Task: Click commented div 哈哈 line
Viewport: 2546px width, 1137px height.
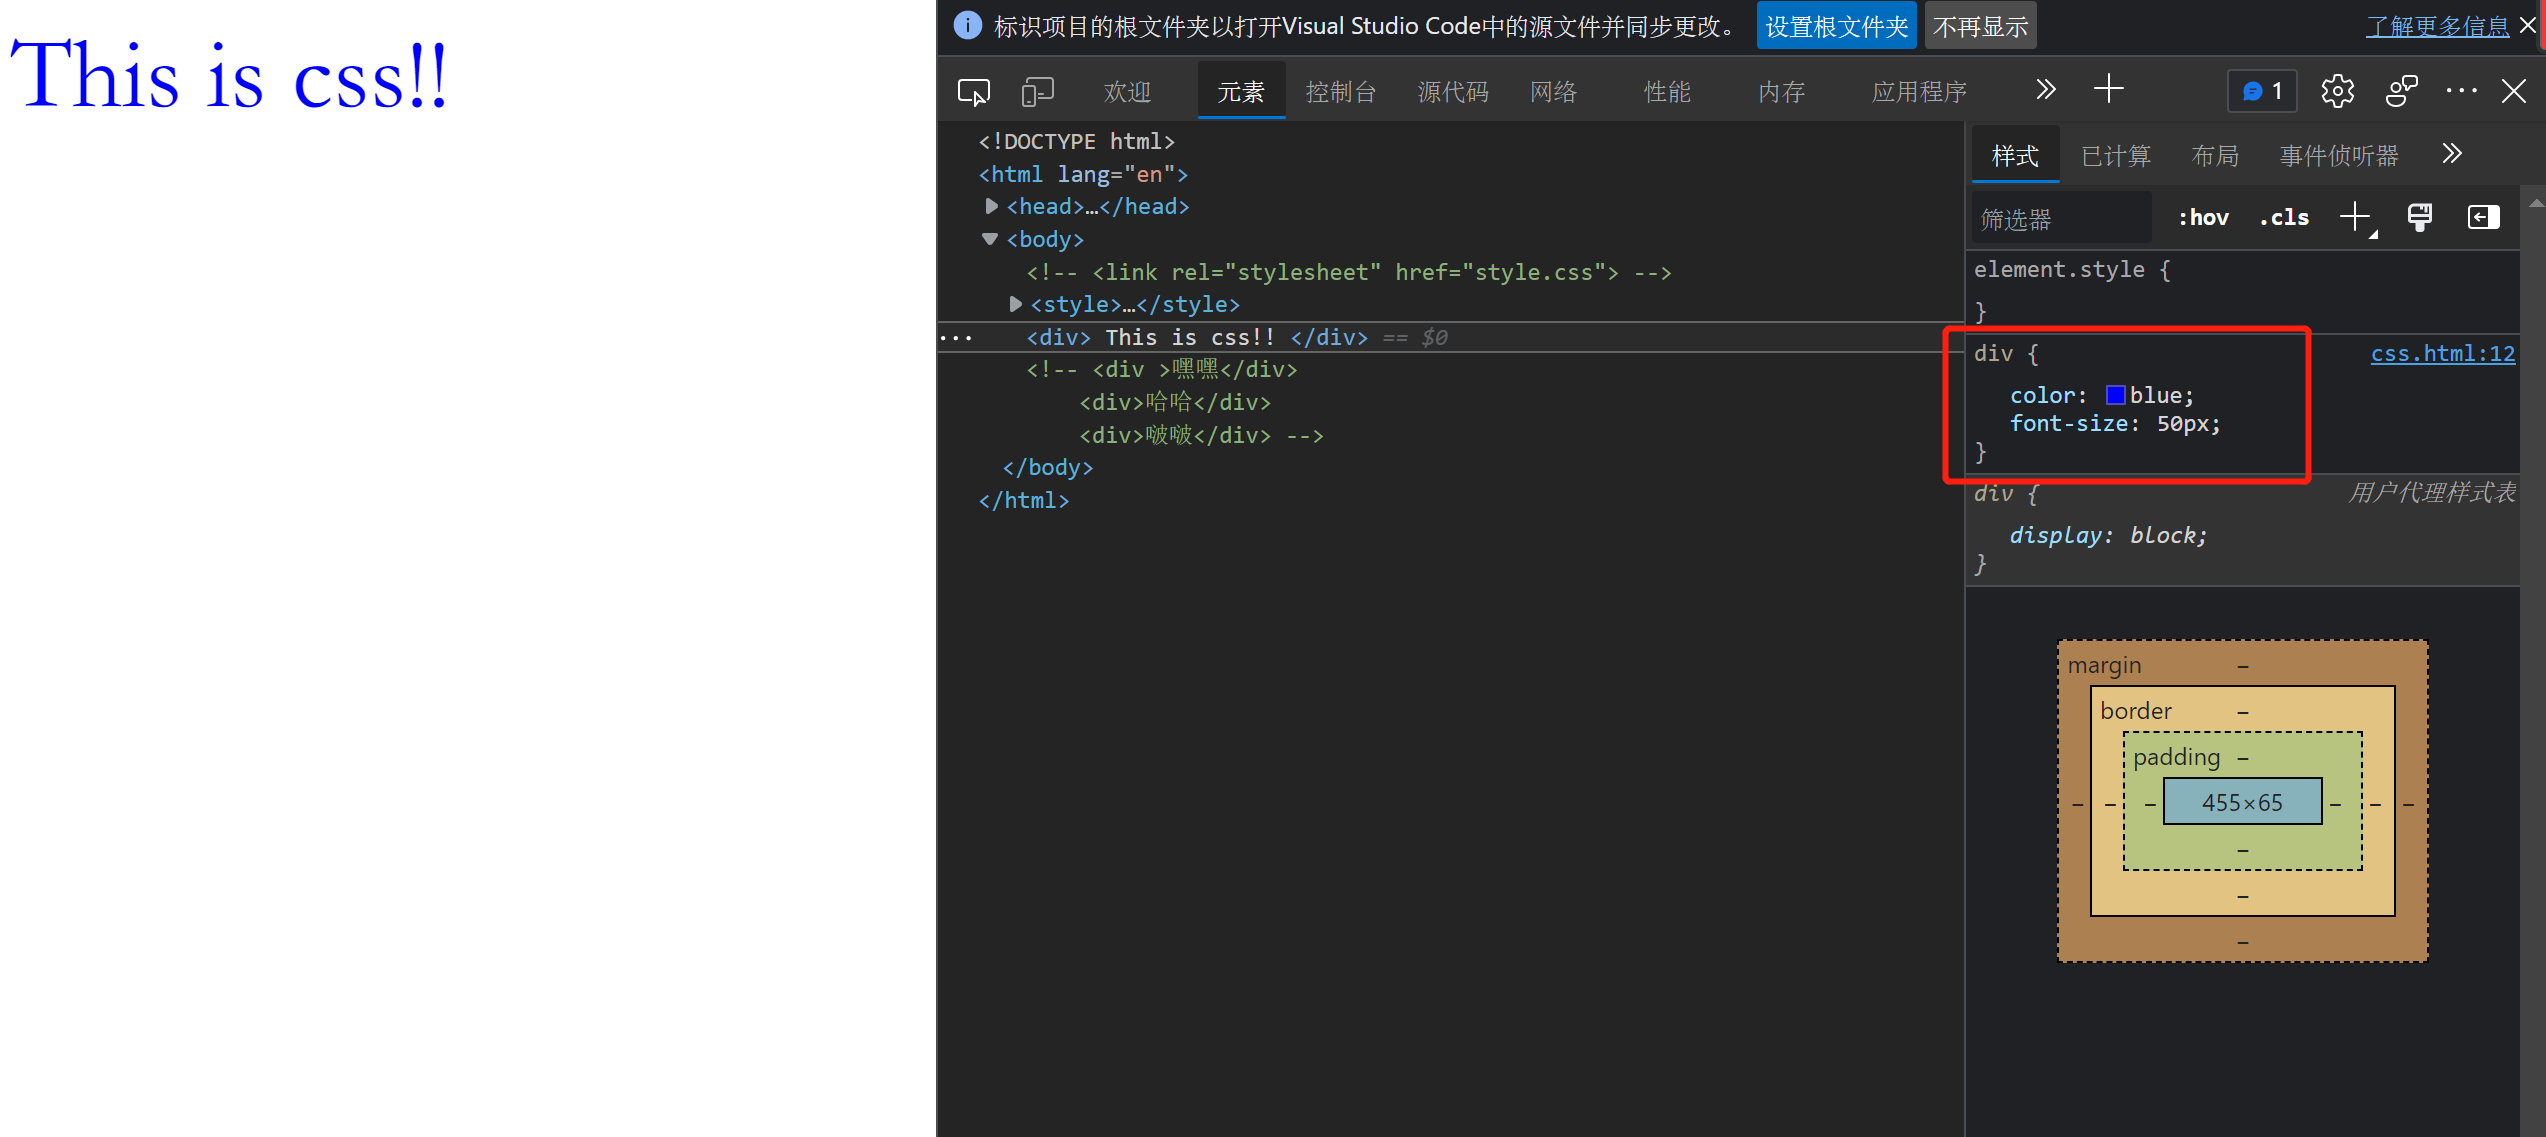Action: pos(1174,402)
